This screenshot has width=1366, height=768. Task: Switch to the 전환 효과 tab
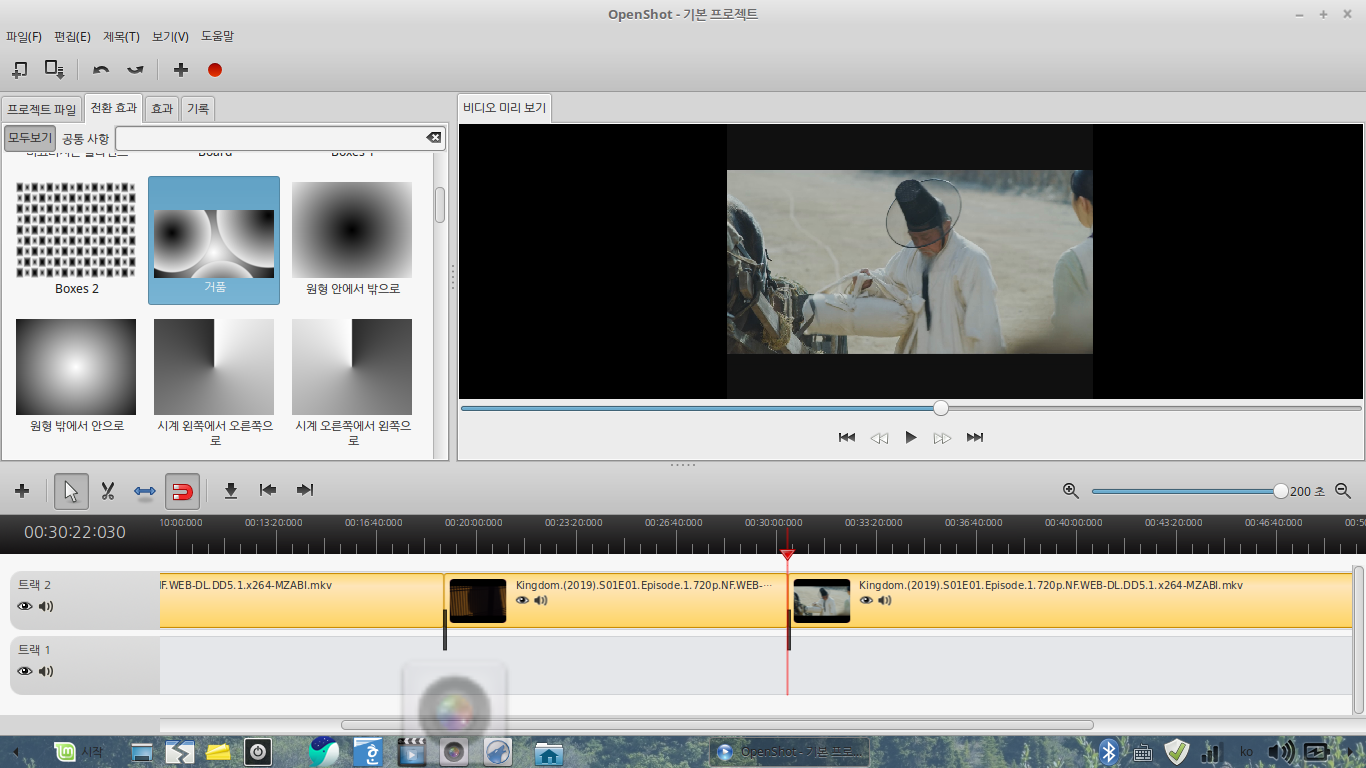114,108
